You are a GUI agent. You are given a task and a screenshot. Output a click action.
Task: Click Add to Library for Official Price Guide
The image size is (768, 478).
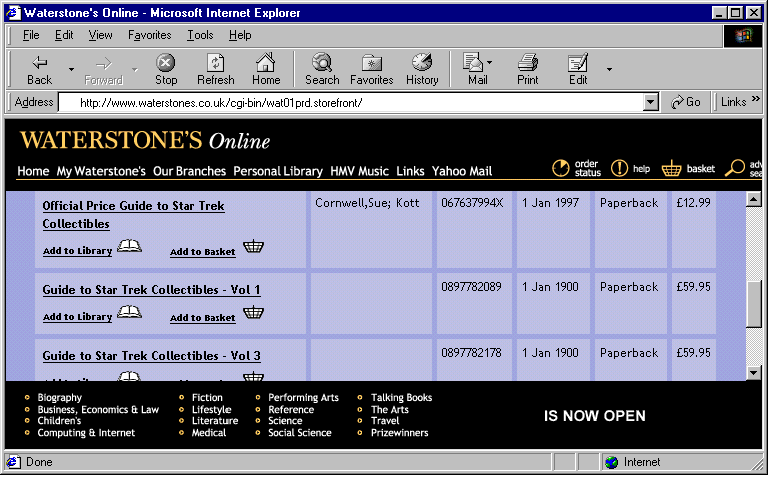tap(77, 251)
